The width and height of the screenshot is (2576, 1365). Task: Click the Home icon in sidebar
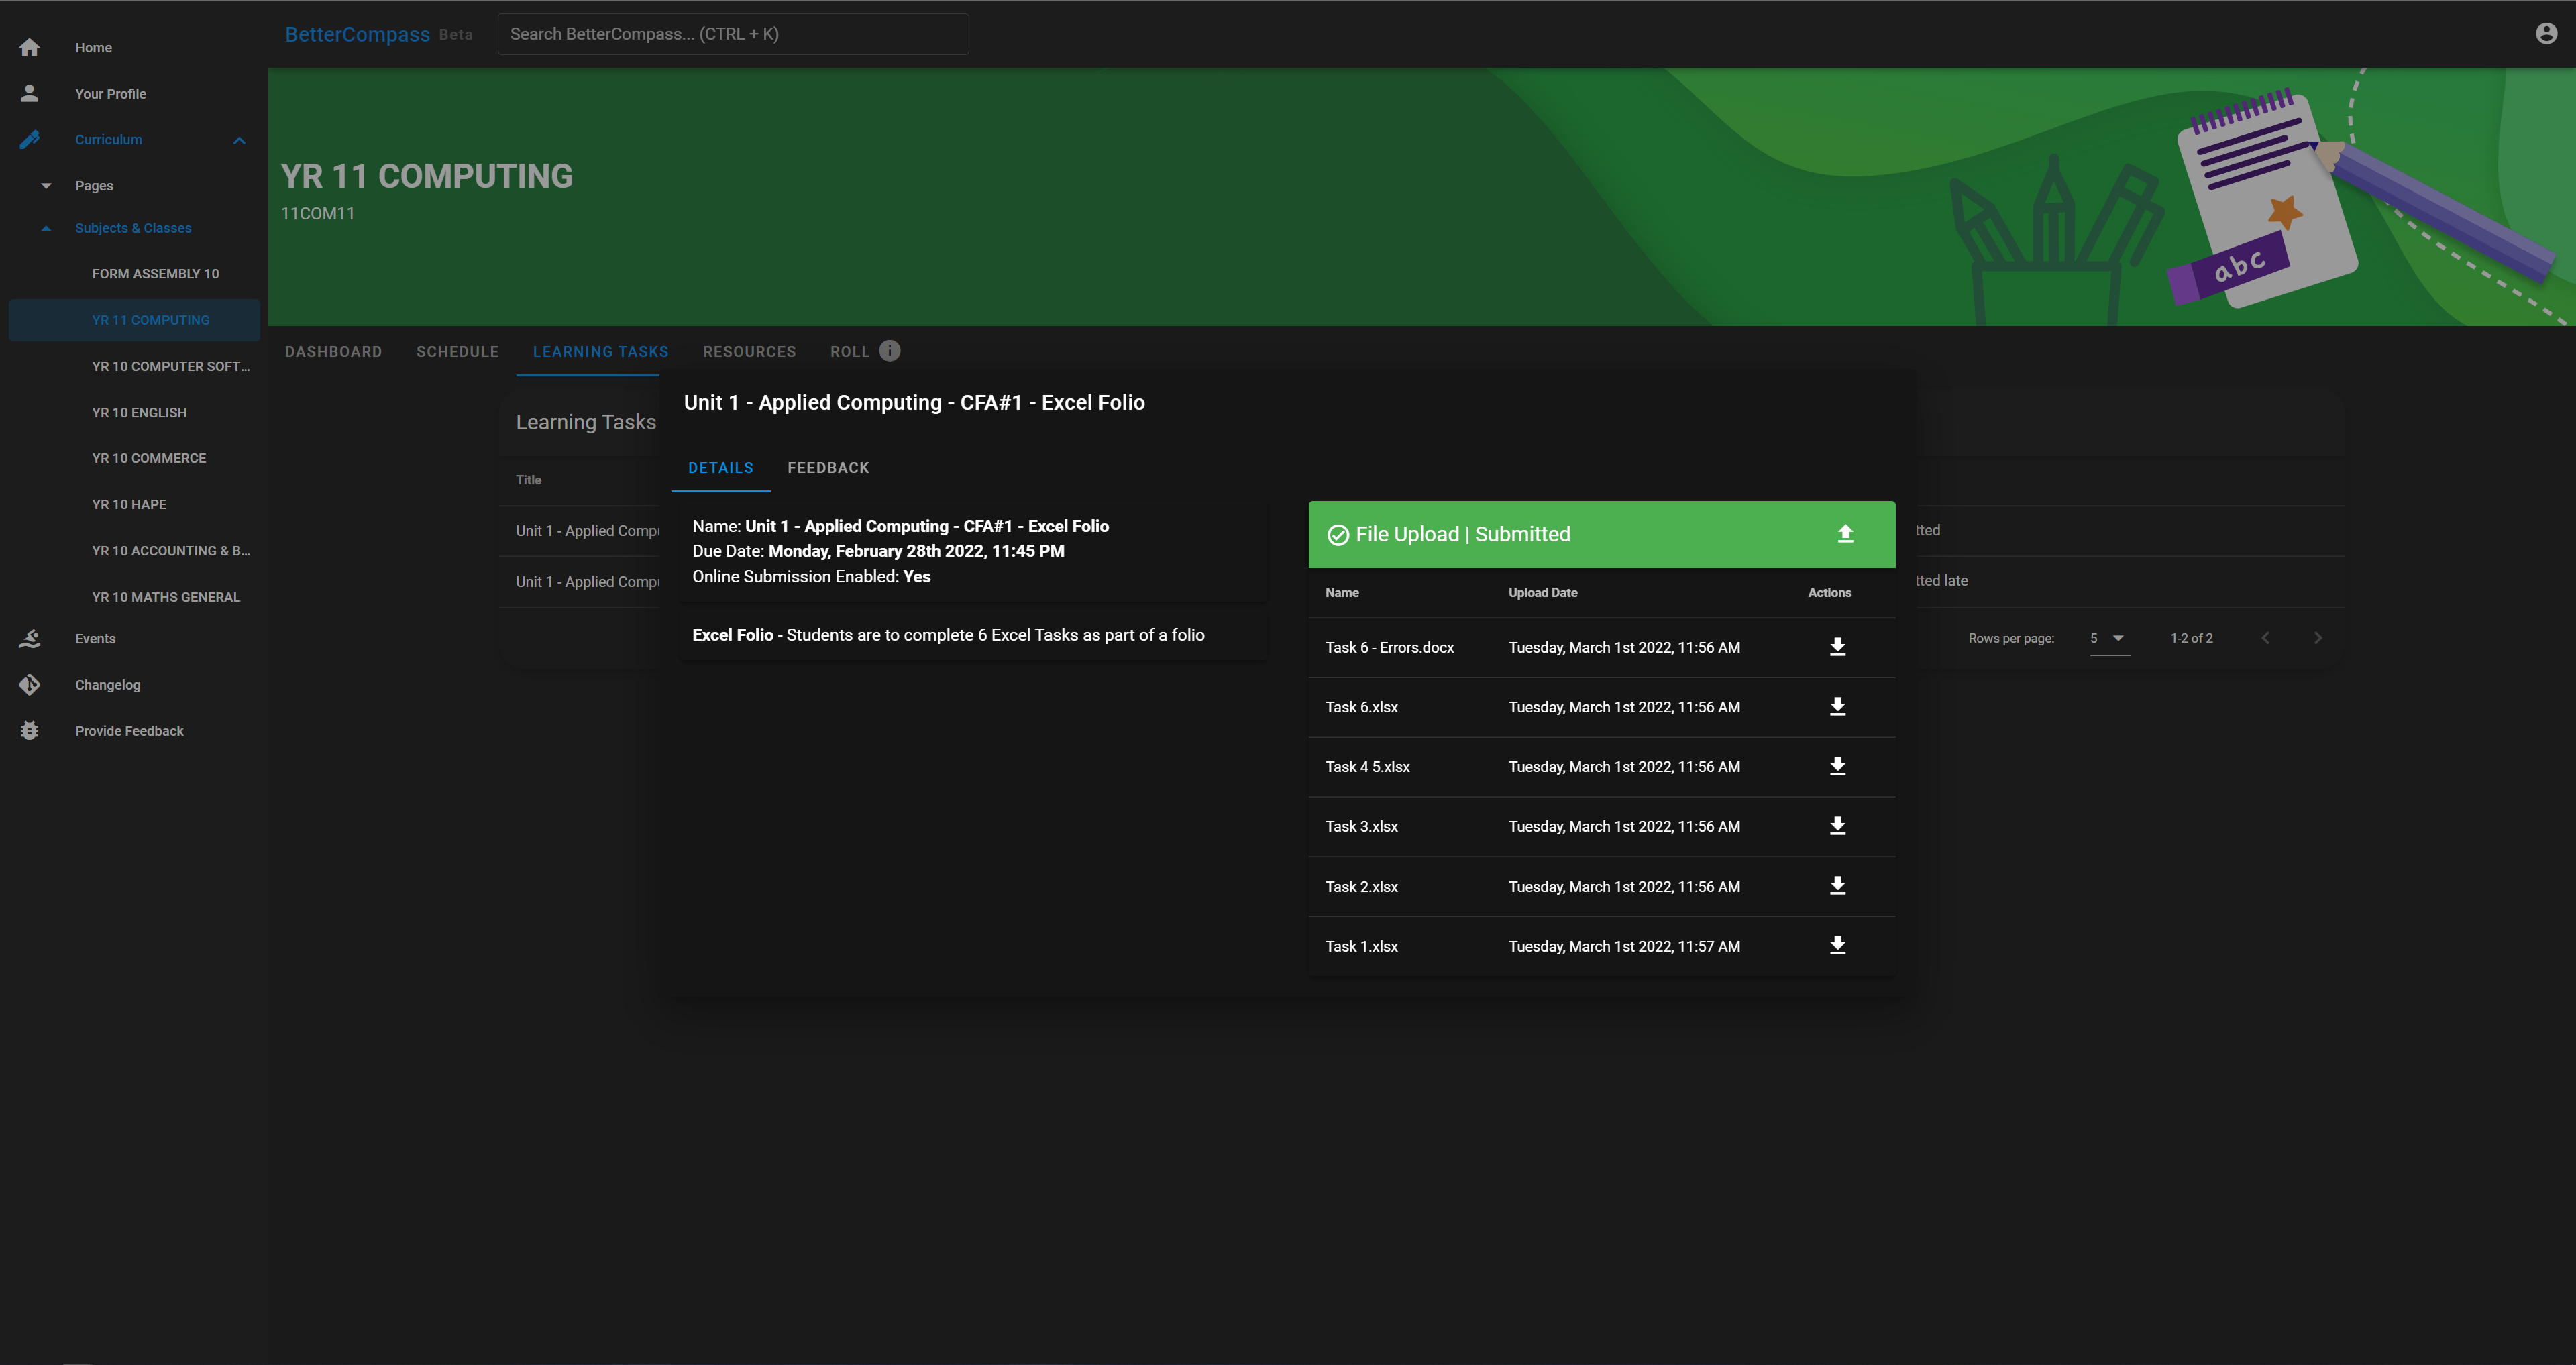pyautogui.click(x=29, y=47)
